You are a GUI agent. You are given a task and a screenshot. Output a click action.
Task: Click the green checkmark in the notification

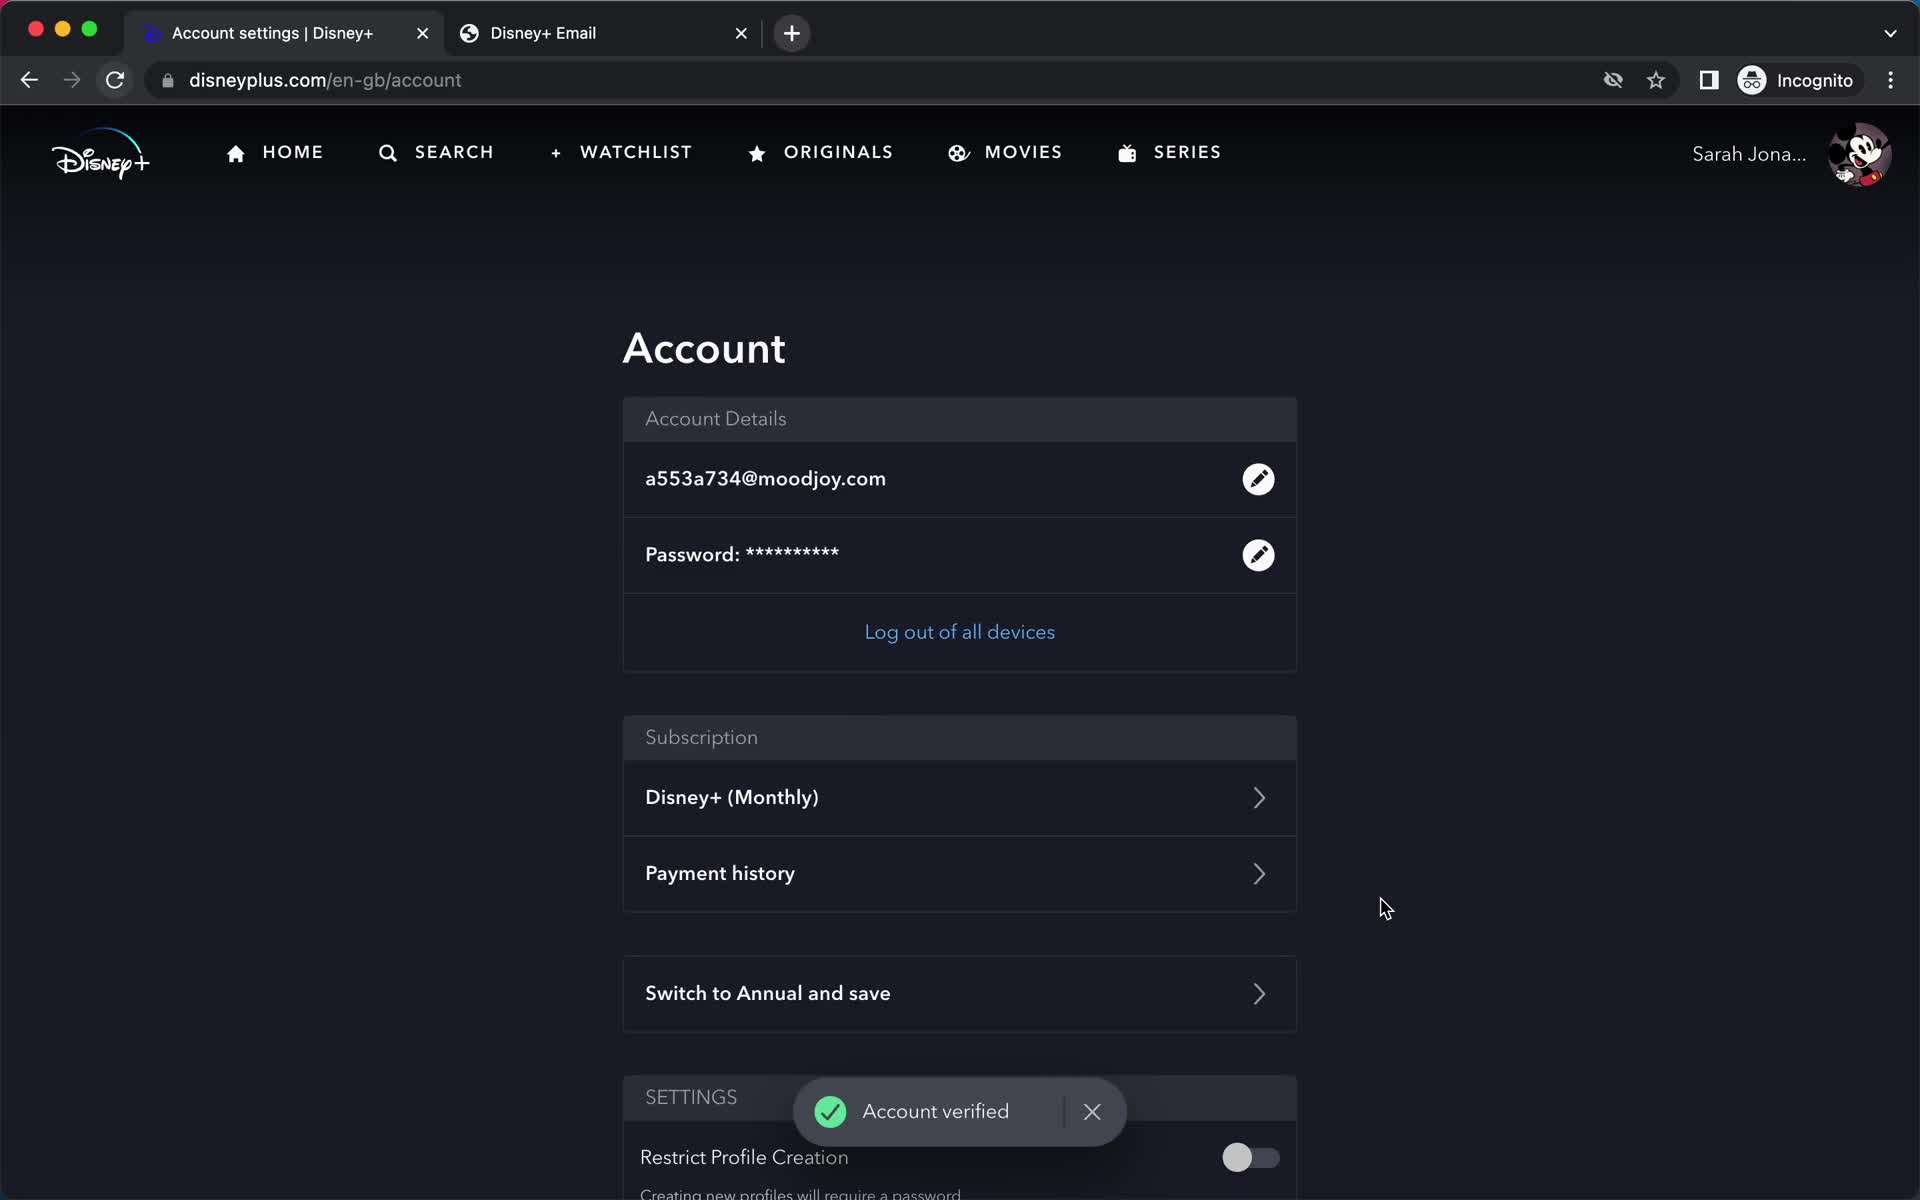[830, 1112]
